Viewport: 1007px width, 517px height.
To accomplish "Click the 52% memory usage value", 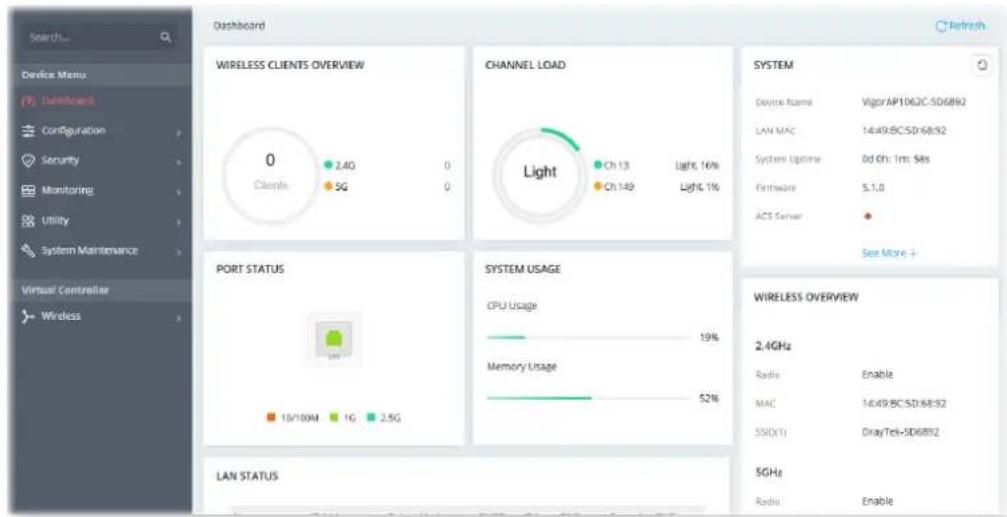I will tap(709, 398).
